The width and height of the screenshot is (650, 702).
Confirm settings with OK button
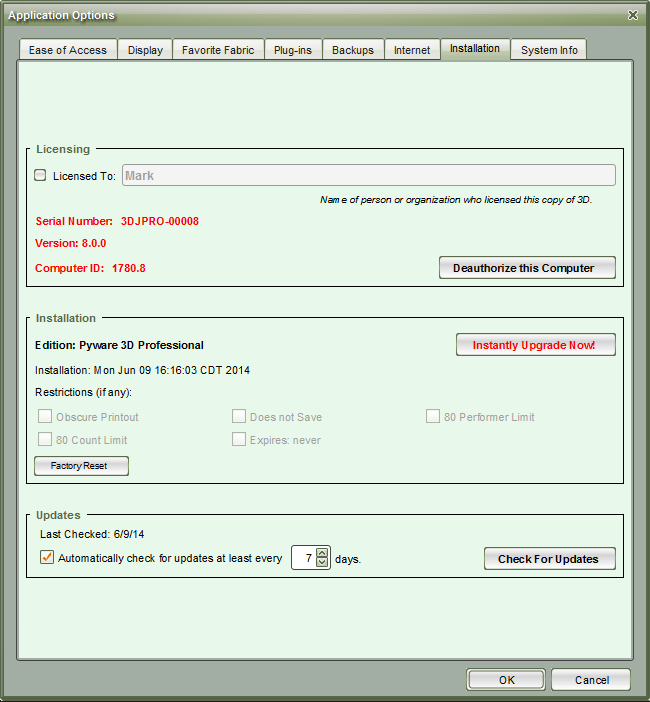506,680
